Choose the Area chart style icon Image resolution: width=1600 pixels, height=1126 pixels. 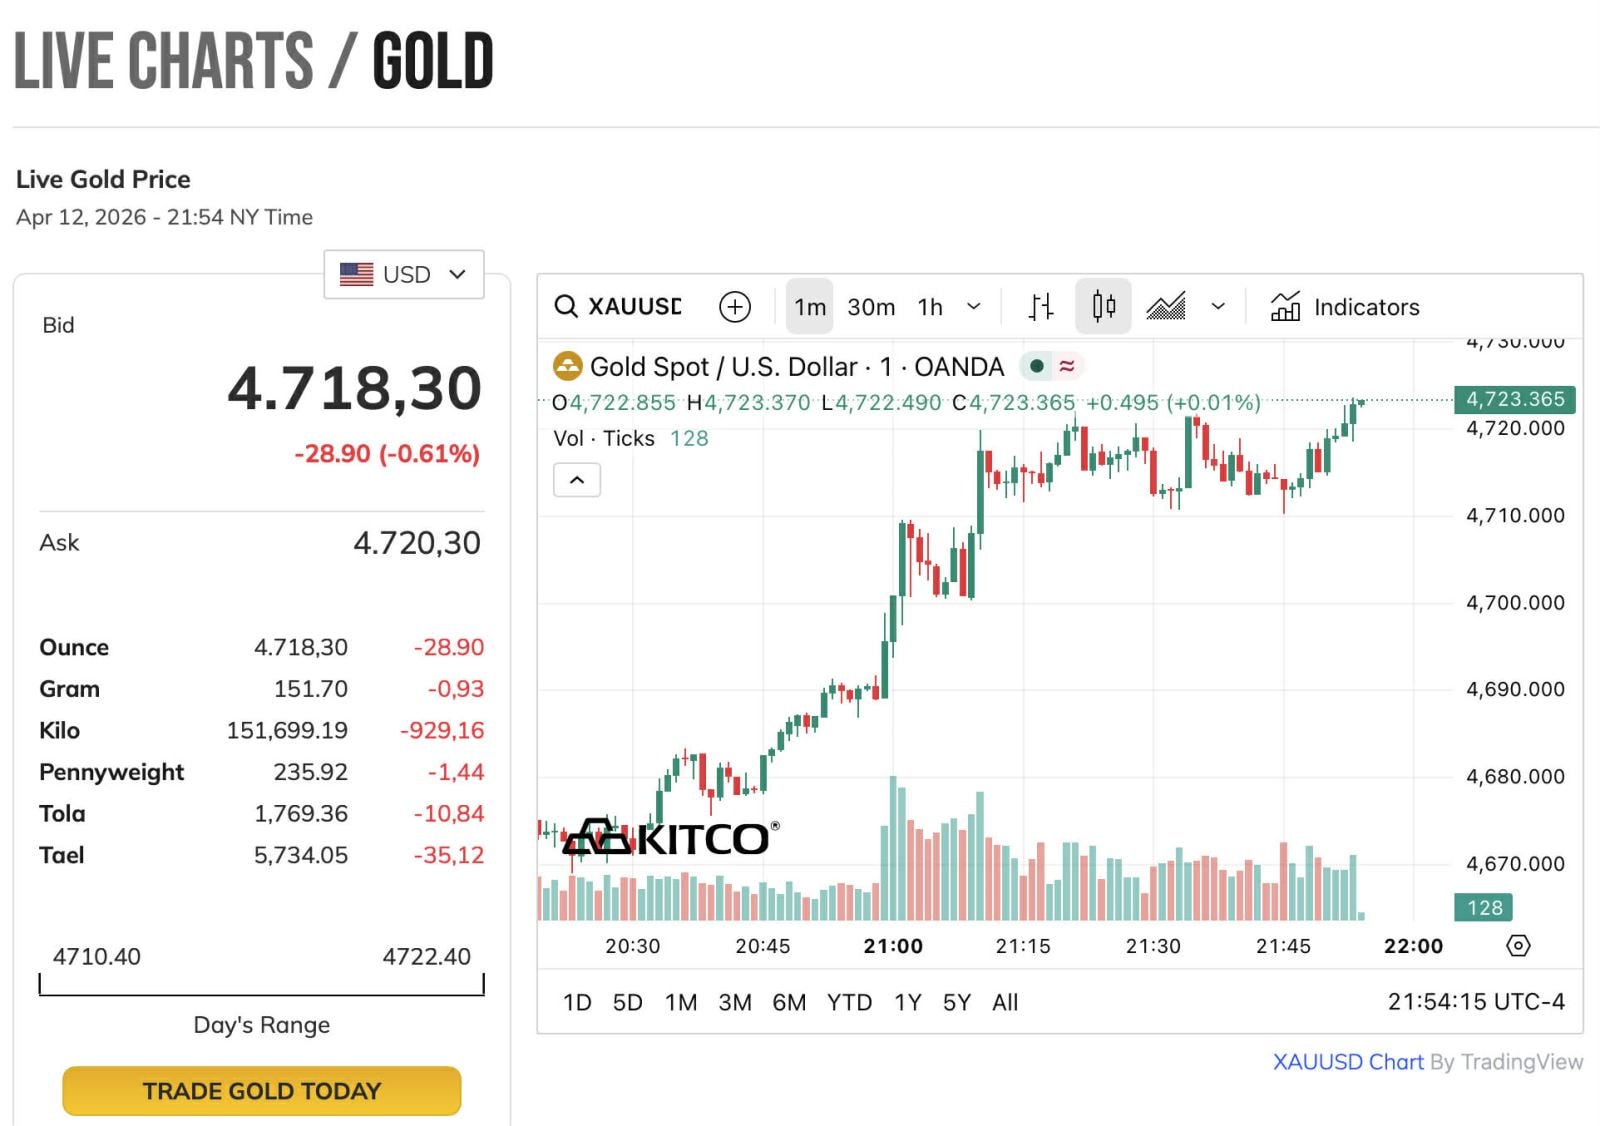[x=1166, y=306]
